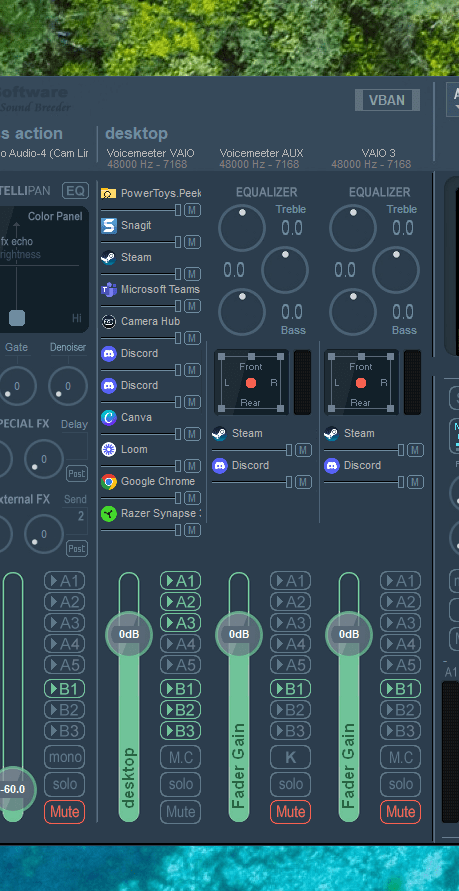The image size is (459, 891).
Task: Click the Steam icon in the desktop app list
Action: pos(109,257)
